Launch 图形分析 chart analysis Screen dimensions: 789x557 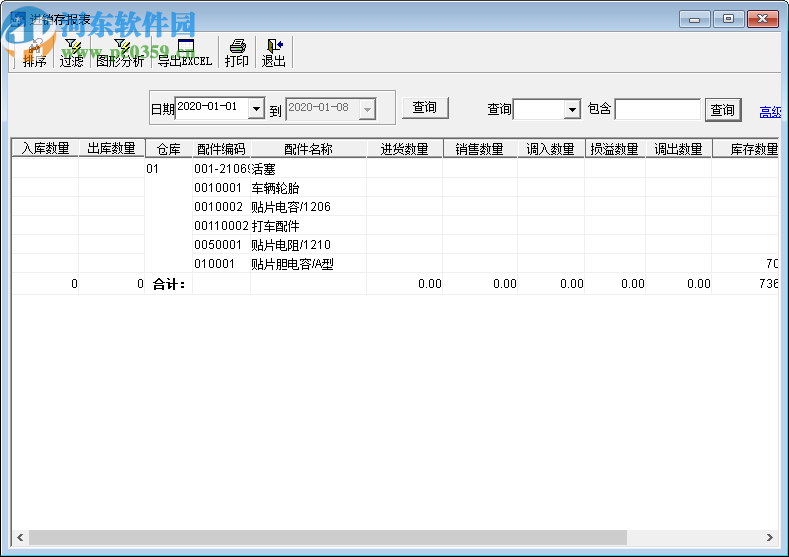tap(120, 53)
